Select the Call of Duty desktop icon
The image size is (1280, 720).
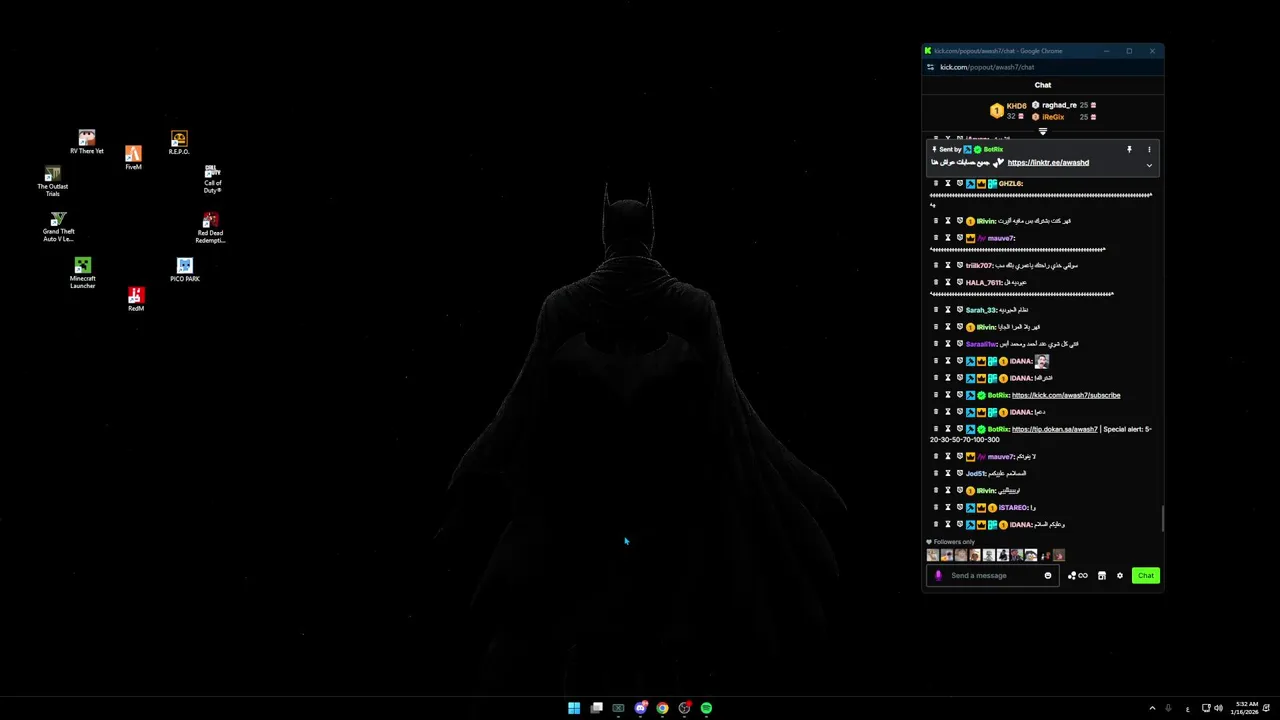pos(212,179)
